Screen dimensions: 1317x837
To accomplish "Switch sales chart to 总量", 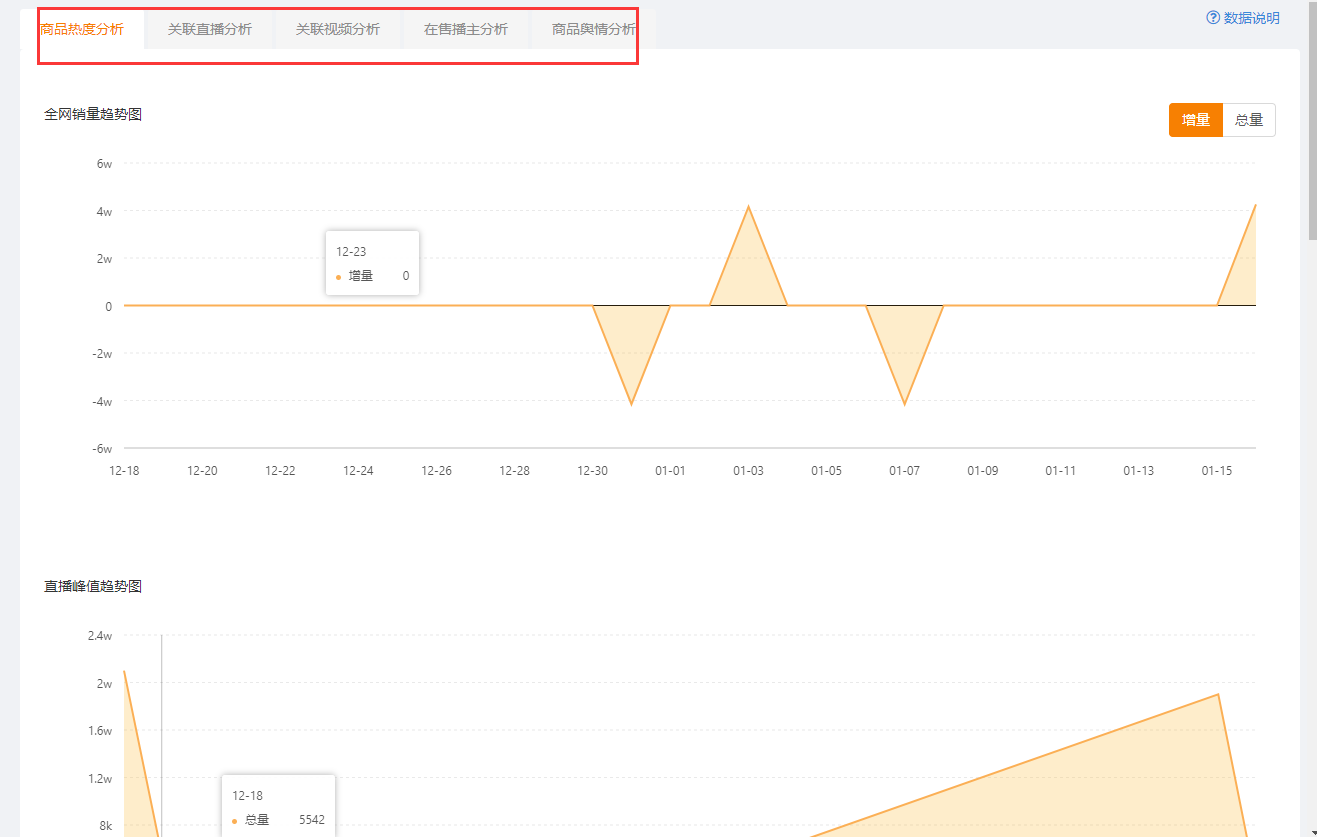I will pyautogui.click(x=1249, y=120).
